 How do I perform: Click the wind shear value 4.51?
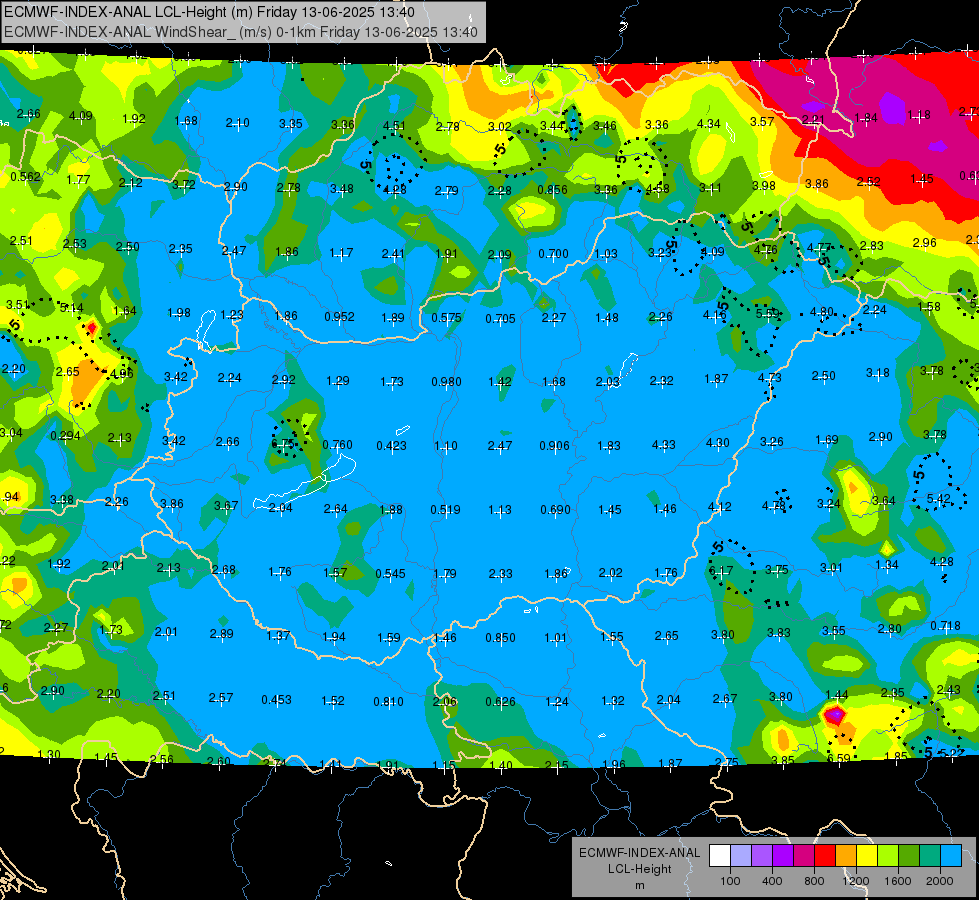click(x=394, y=126)
